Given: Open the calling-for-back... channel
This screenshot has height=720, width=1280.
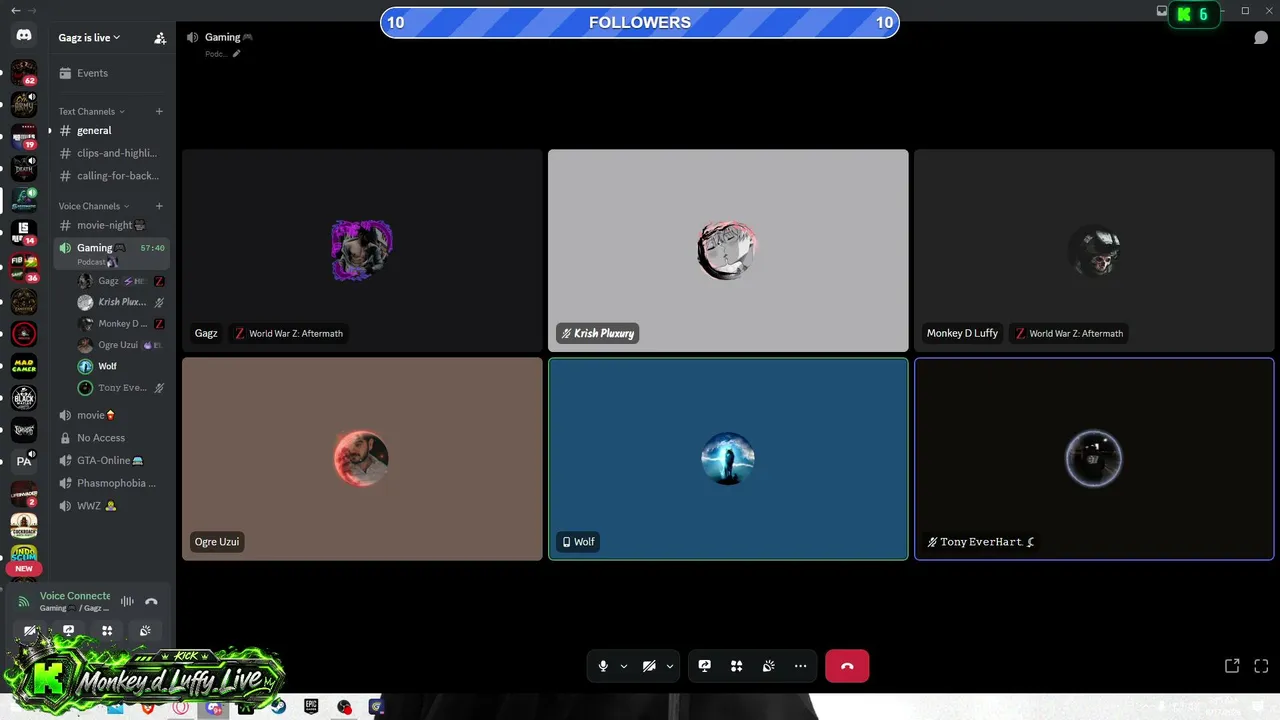Looking at the screenshot, I should coord(111,176).
